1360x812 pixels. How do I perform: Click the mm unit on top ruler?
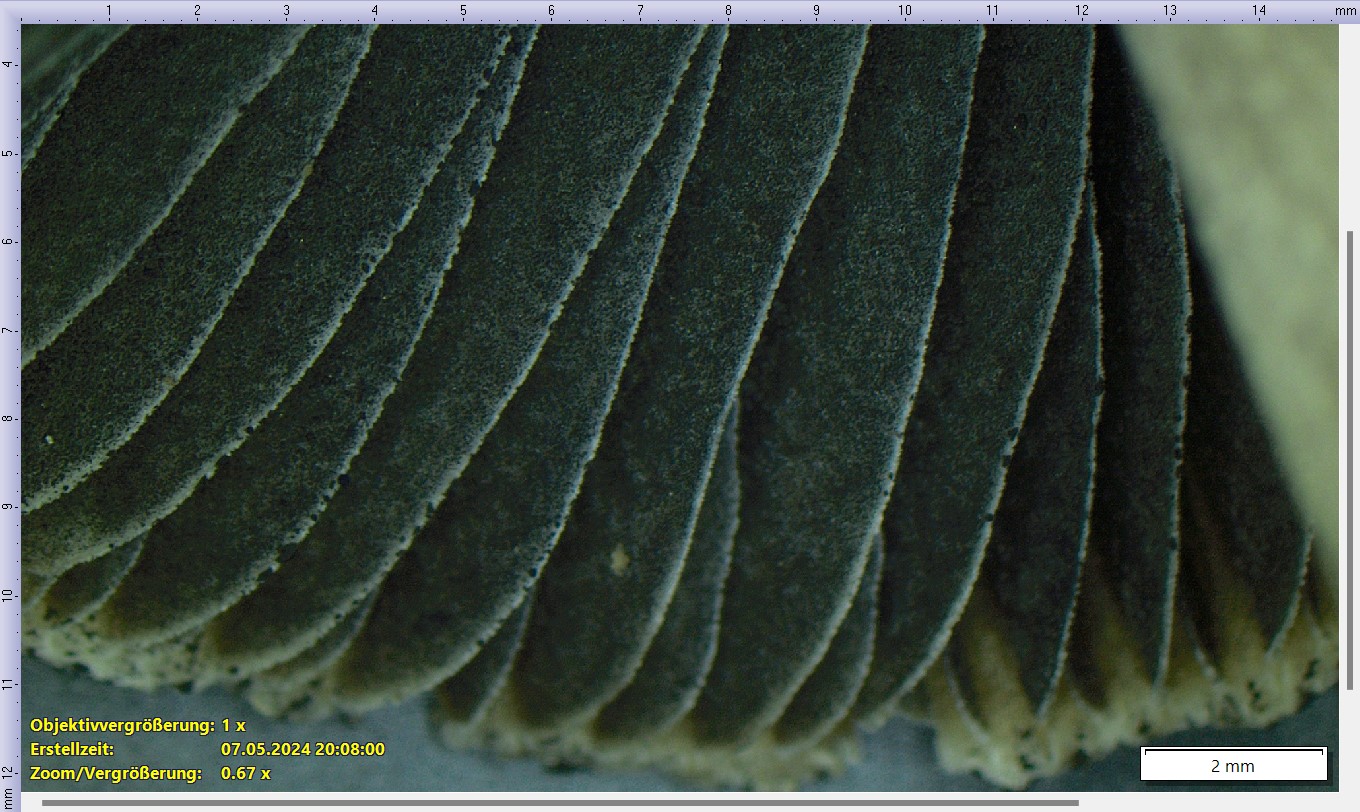pos(1345,10)
